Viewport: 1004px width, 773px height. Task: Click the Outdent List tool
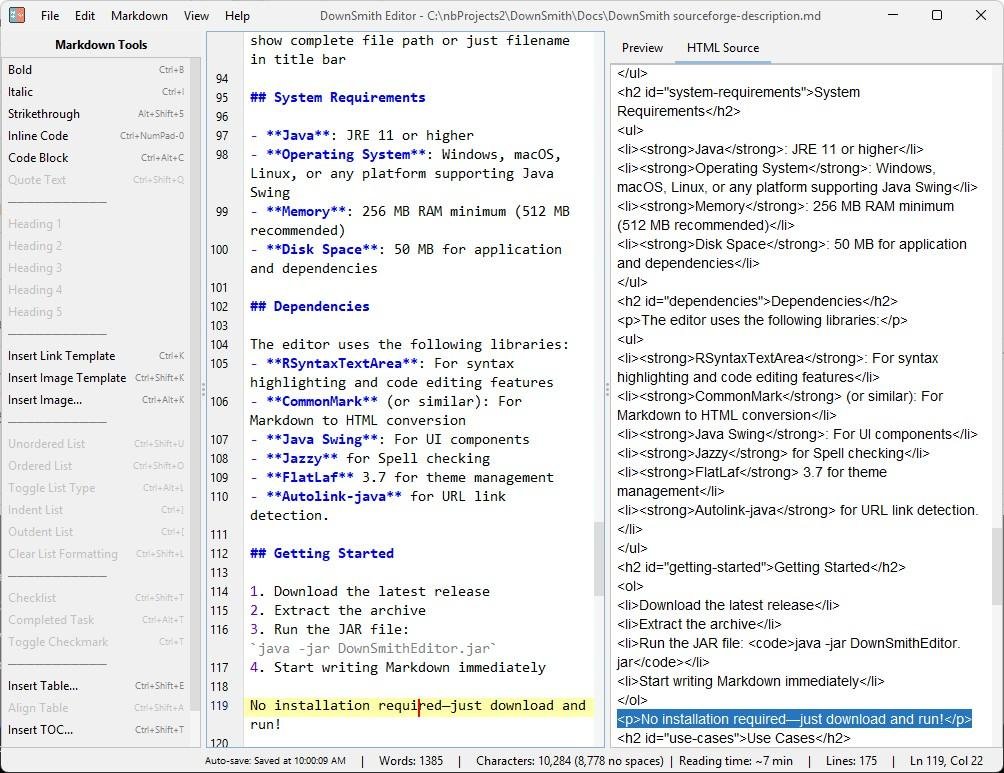[96, 532]
